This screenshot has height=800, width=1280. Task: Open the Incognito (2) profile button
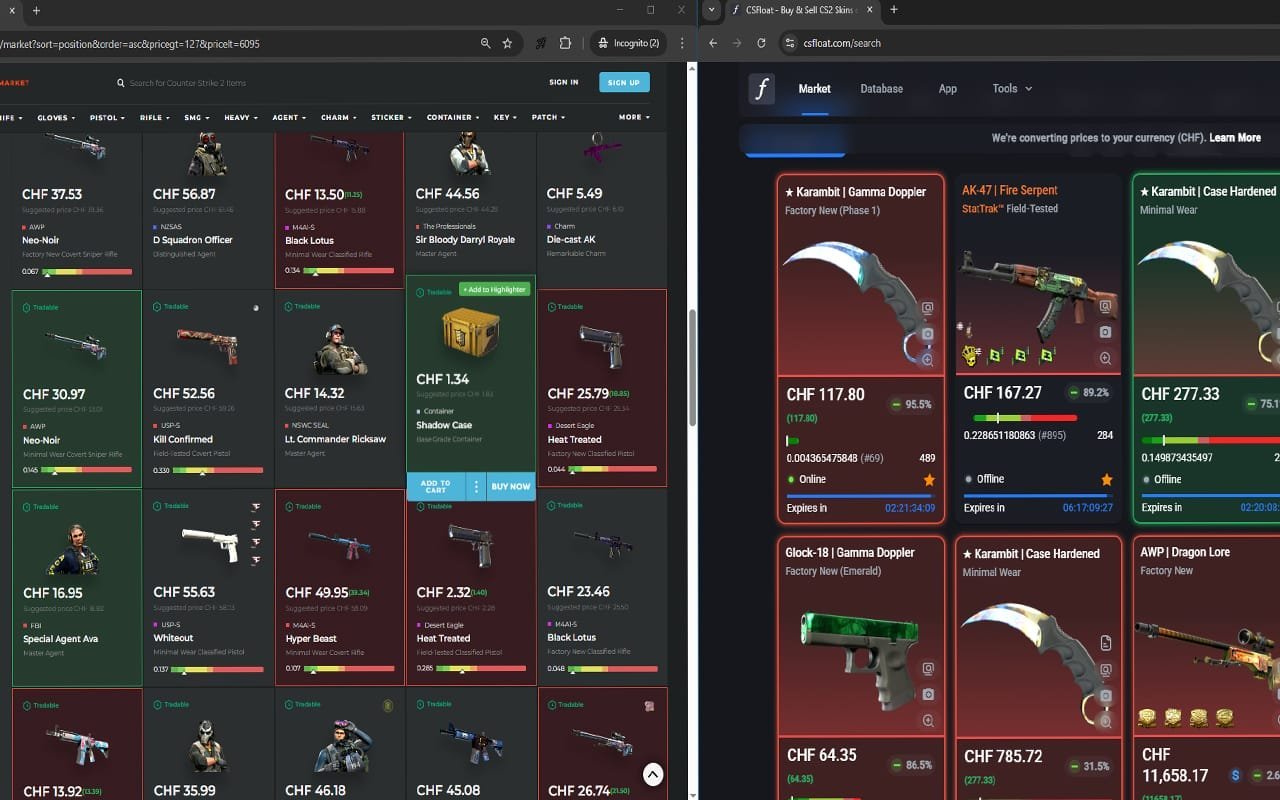click(629, 44)
